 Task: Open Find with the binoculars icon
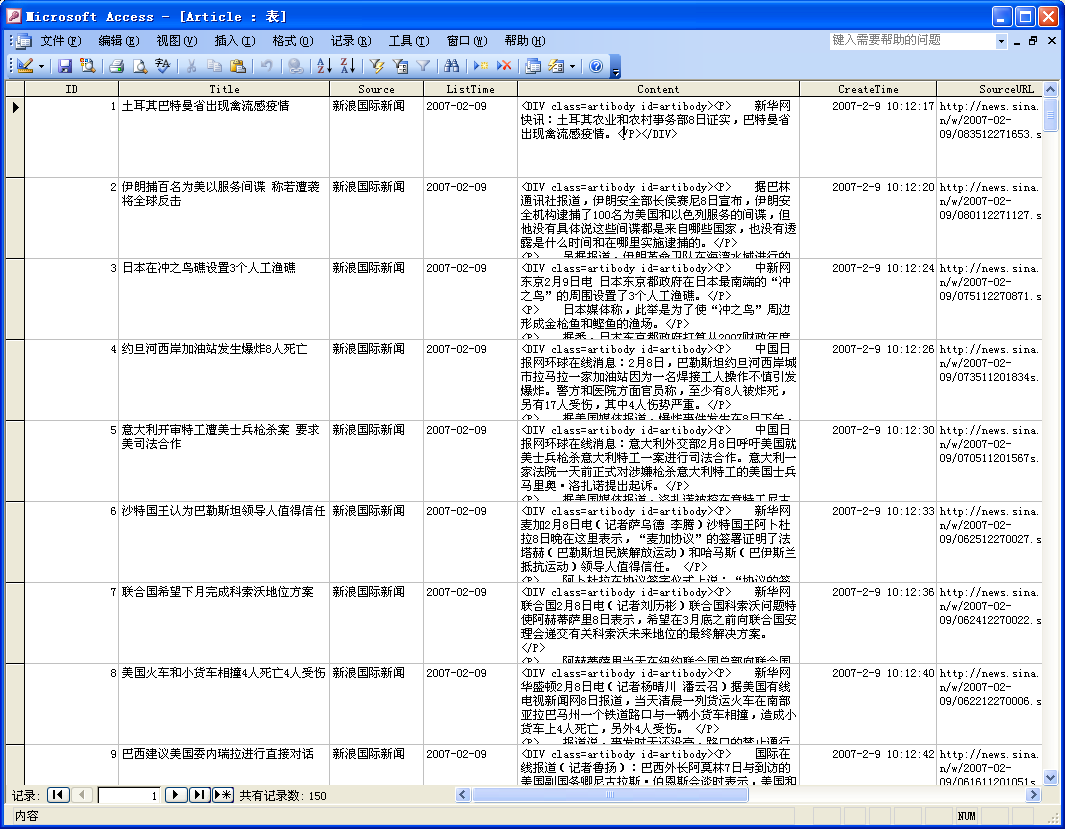point(451,66)
